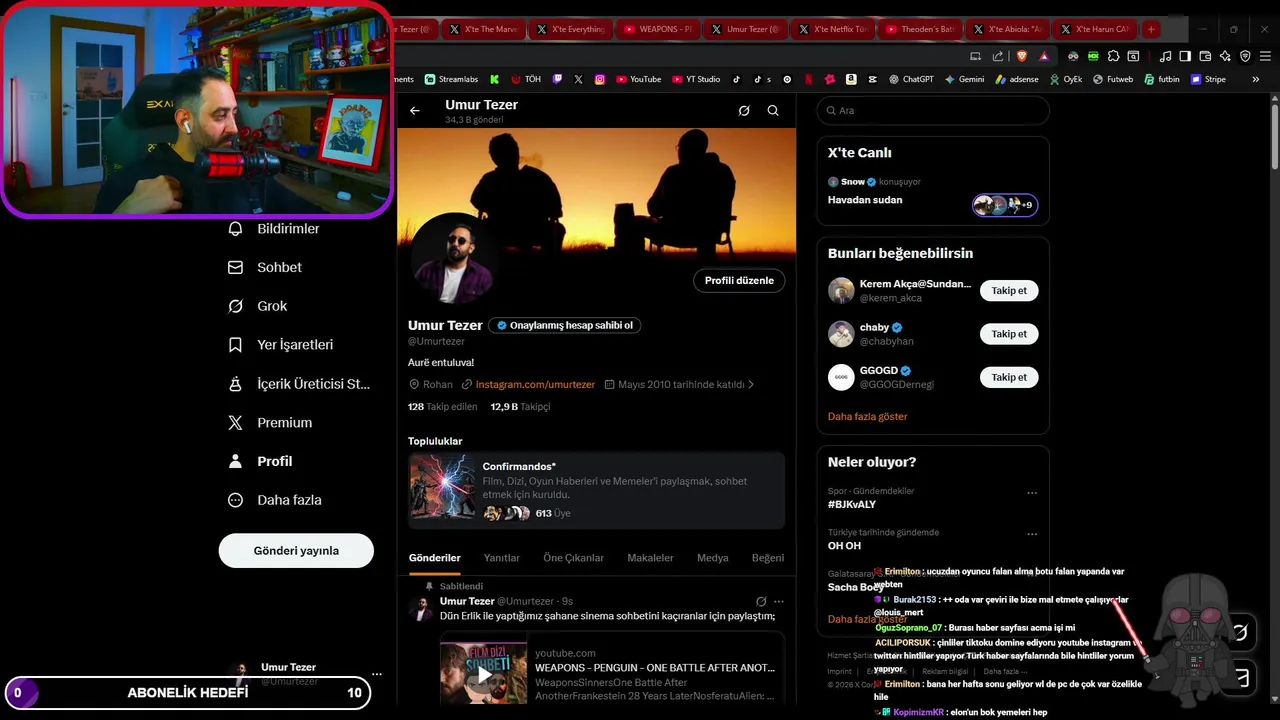Go back using the profile back arrow
Image resolution: width=1280 pixels, height=720 pixels.
(x=415, y=111)
